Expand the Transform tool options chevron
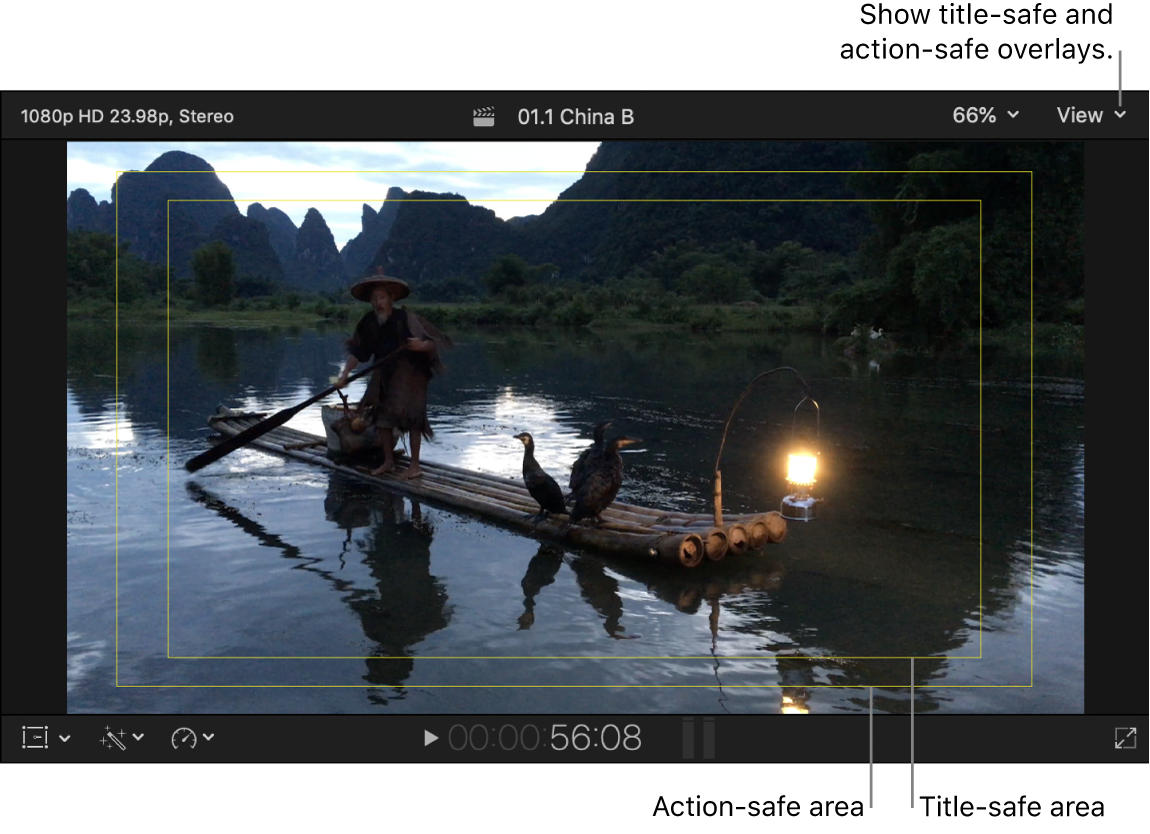 point(64,738)
